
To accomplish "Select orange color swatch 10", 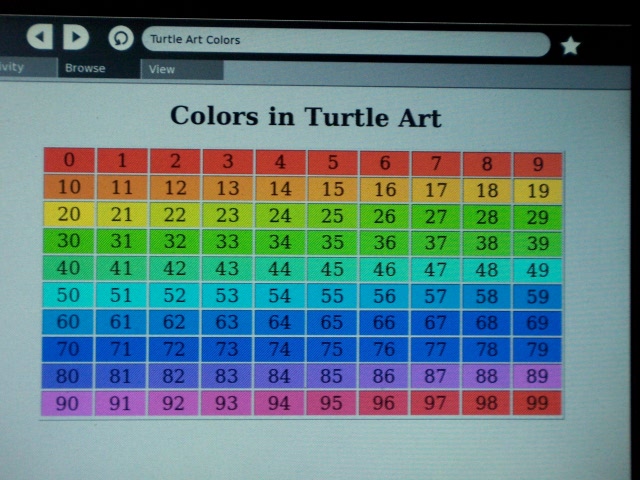I will tap(69, 187).
